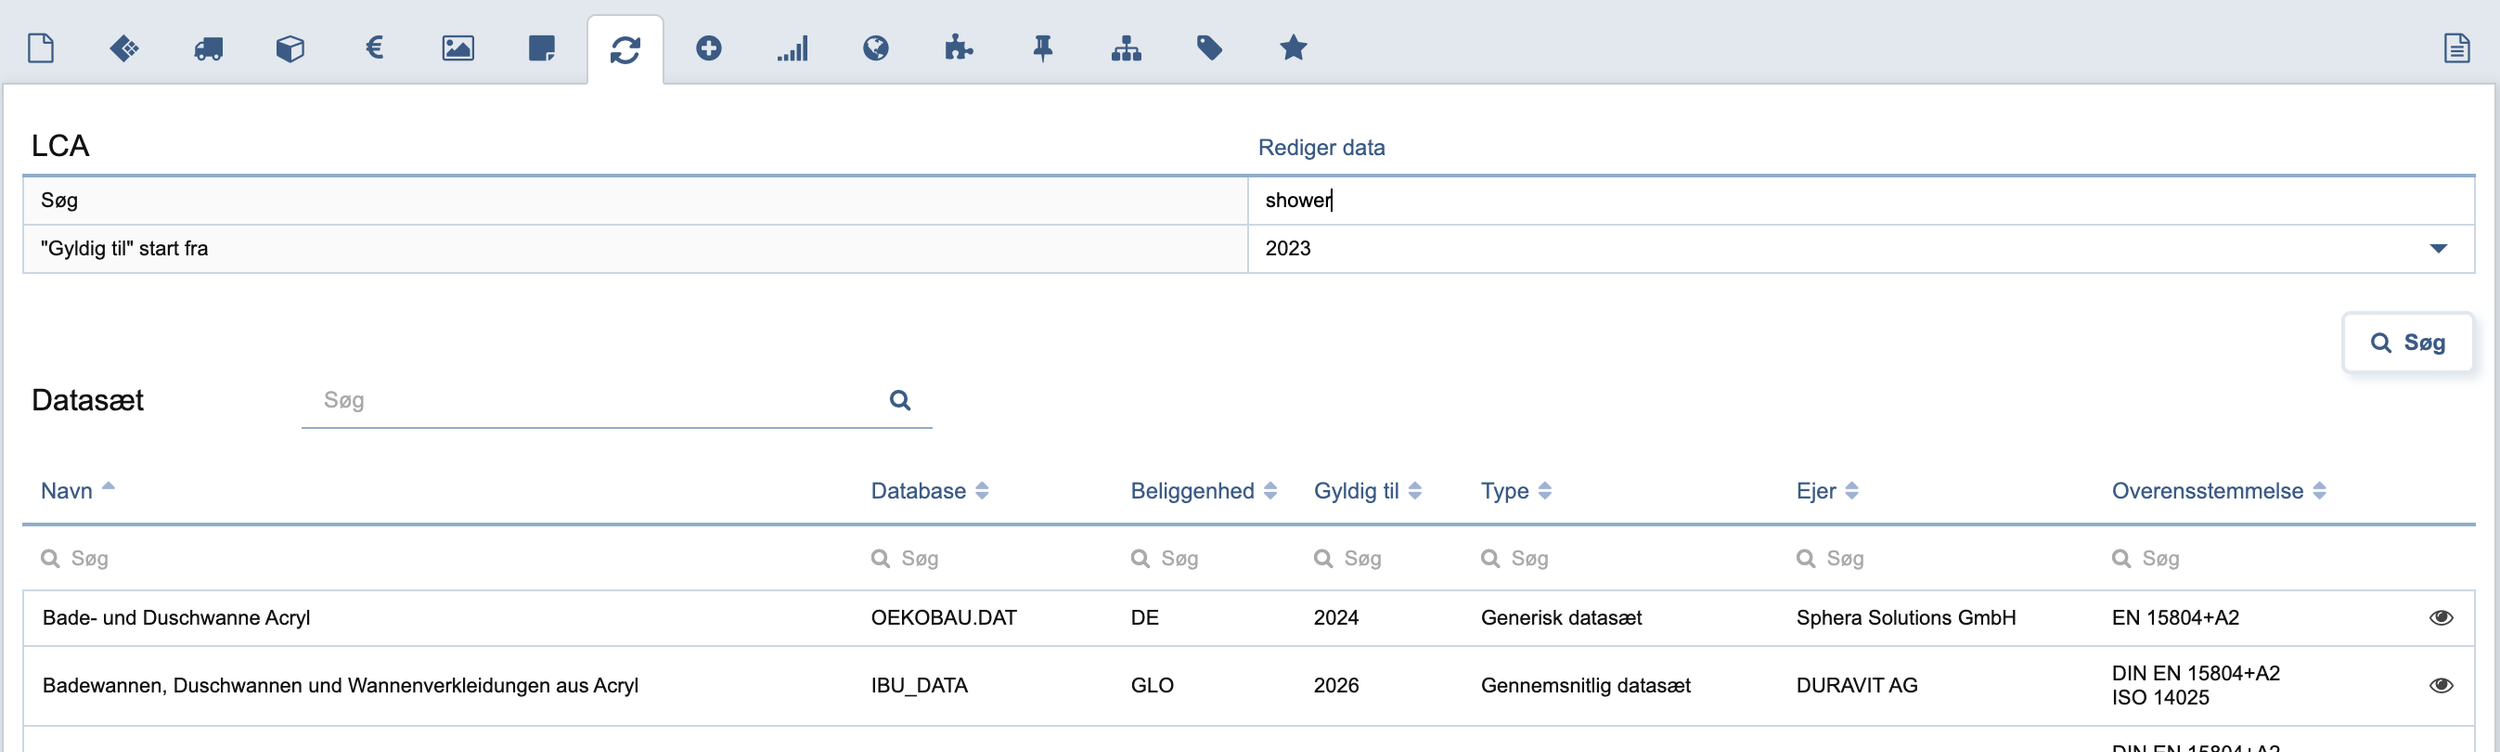Switch to the bar chart statistics tab

(792, 48)
